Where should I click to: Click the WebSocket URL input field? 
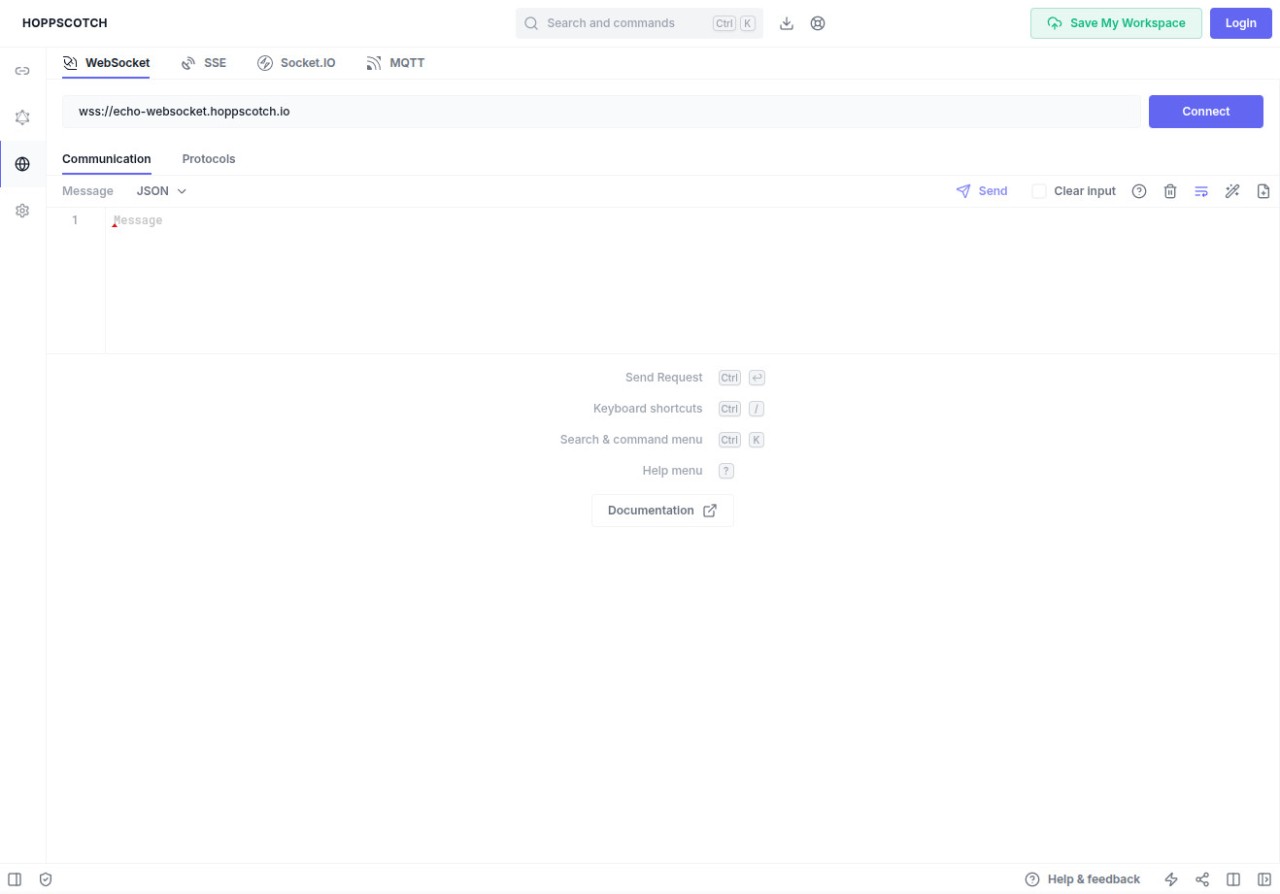600,112
